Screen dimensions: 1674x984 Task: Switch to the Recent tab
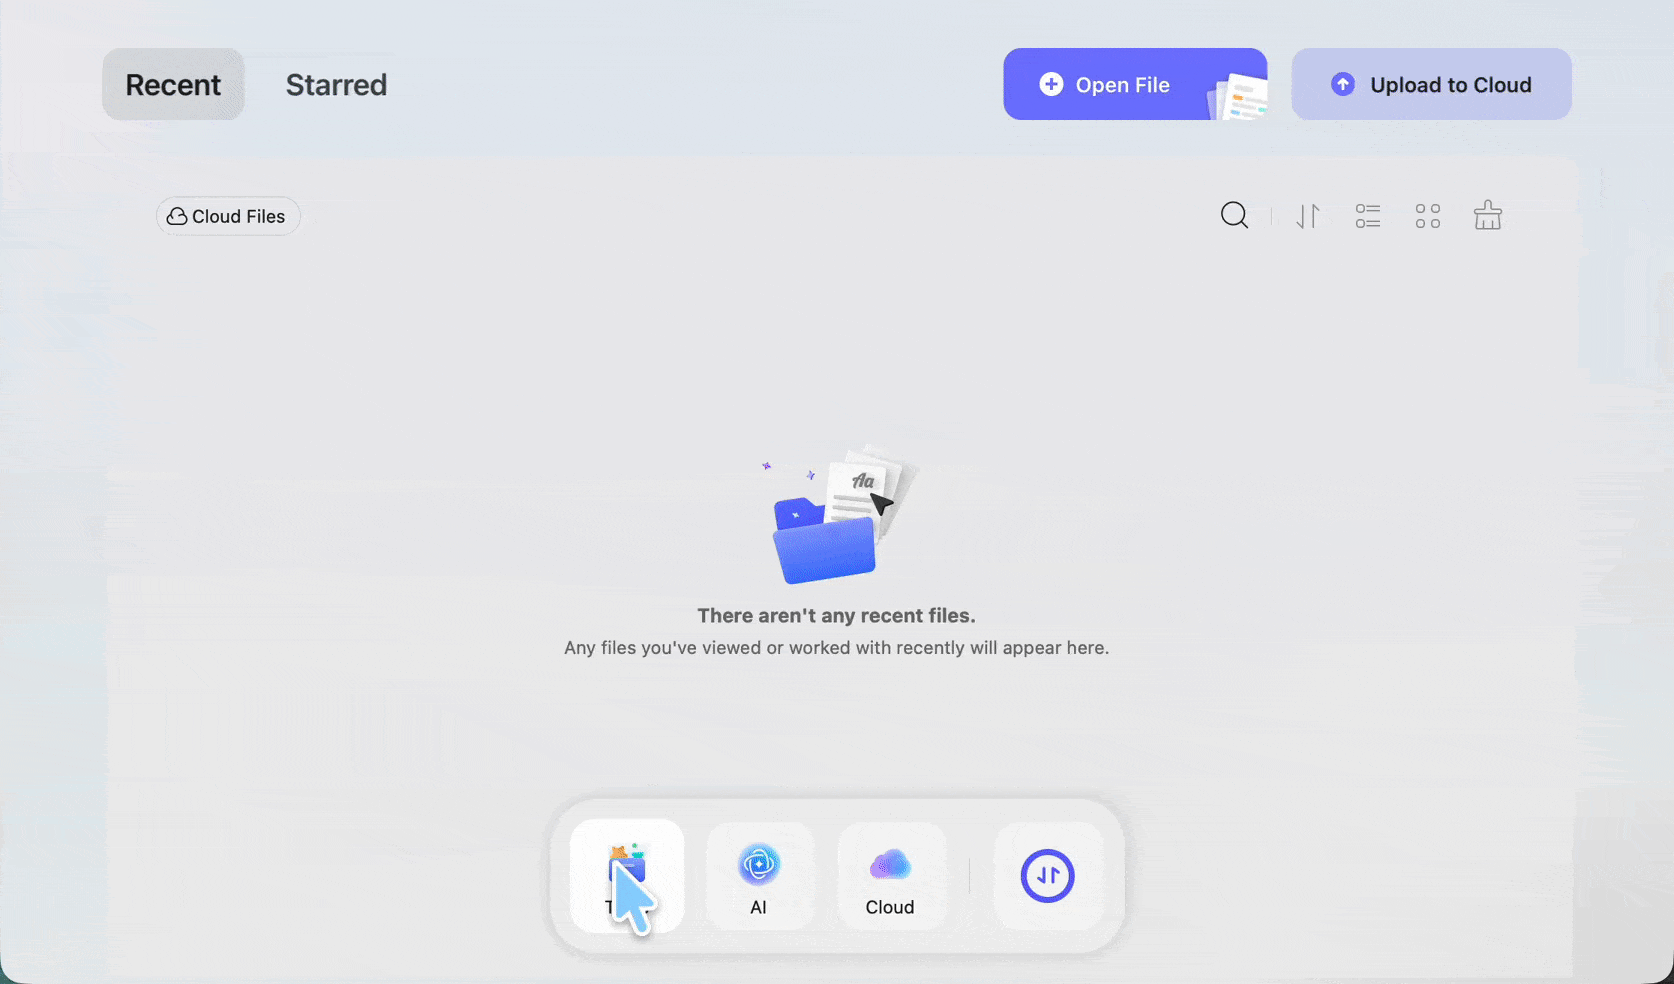tap(173, 84)
